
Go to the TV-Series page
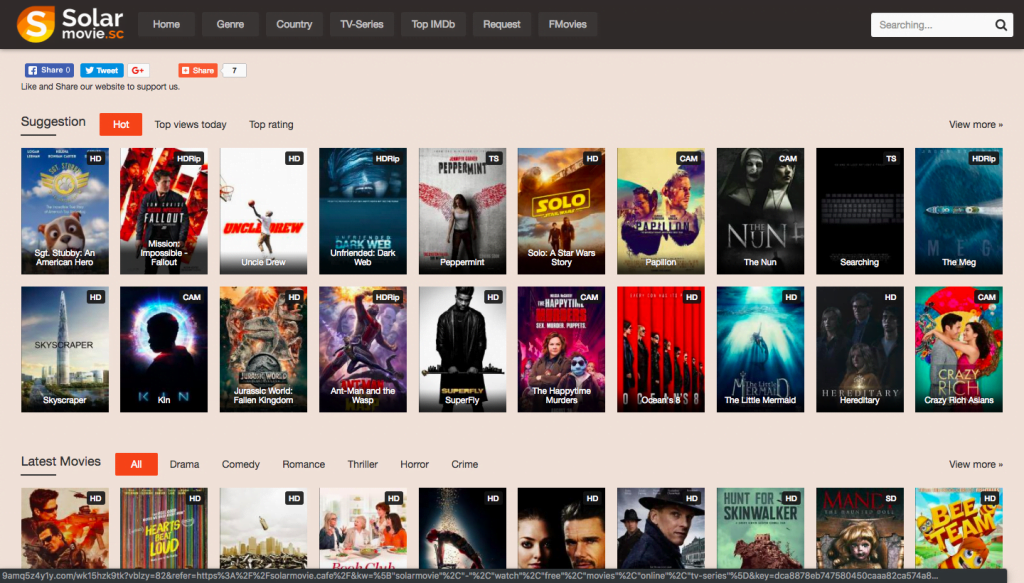(x=361, y=24)
